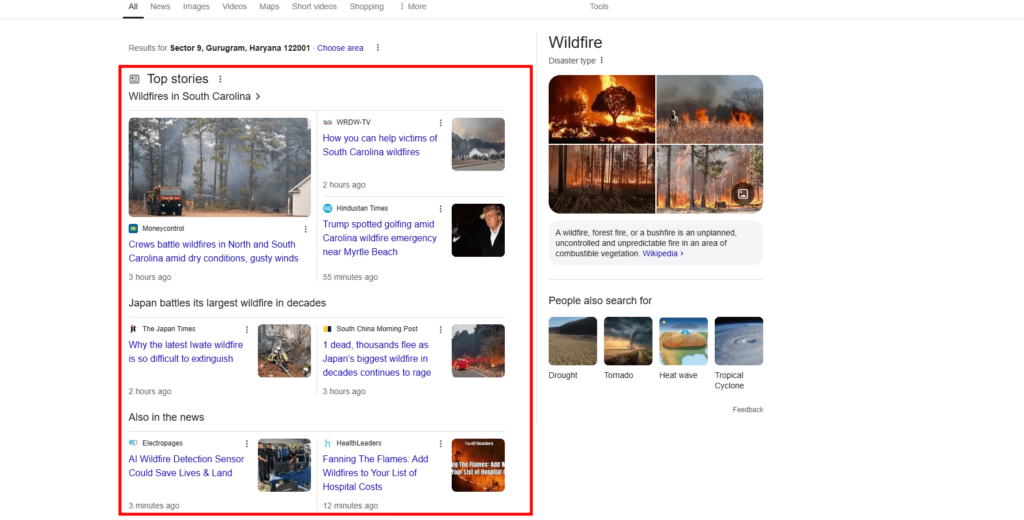View burning pine forest trunks image
This screenshot has height=520, width=1024.
[601, 179]
